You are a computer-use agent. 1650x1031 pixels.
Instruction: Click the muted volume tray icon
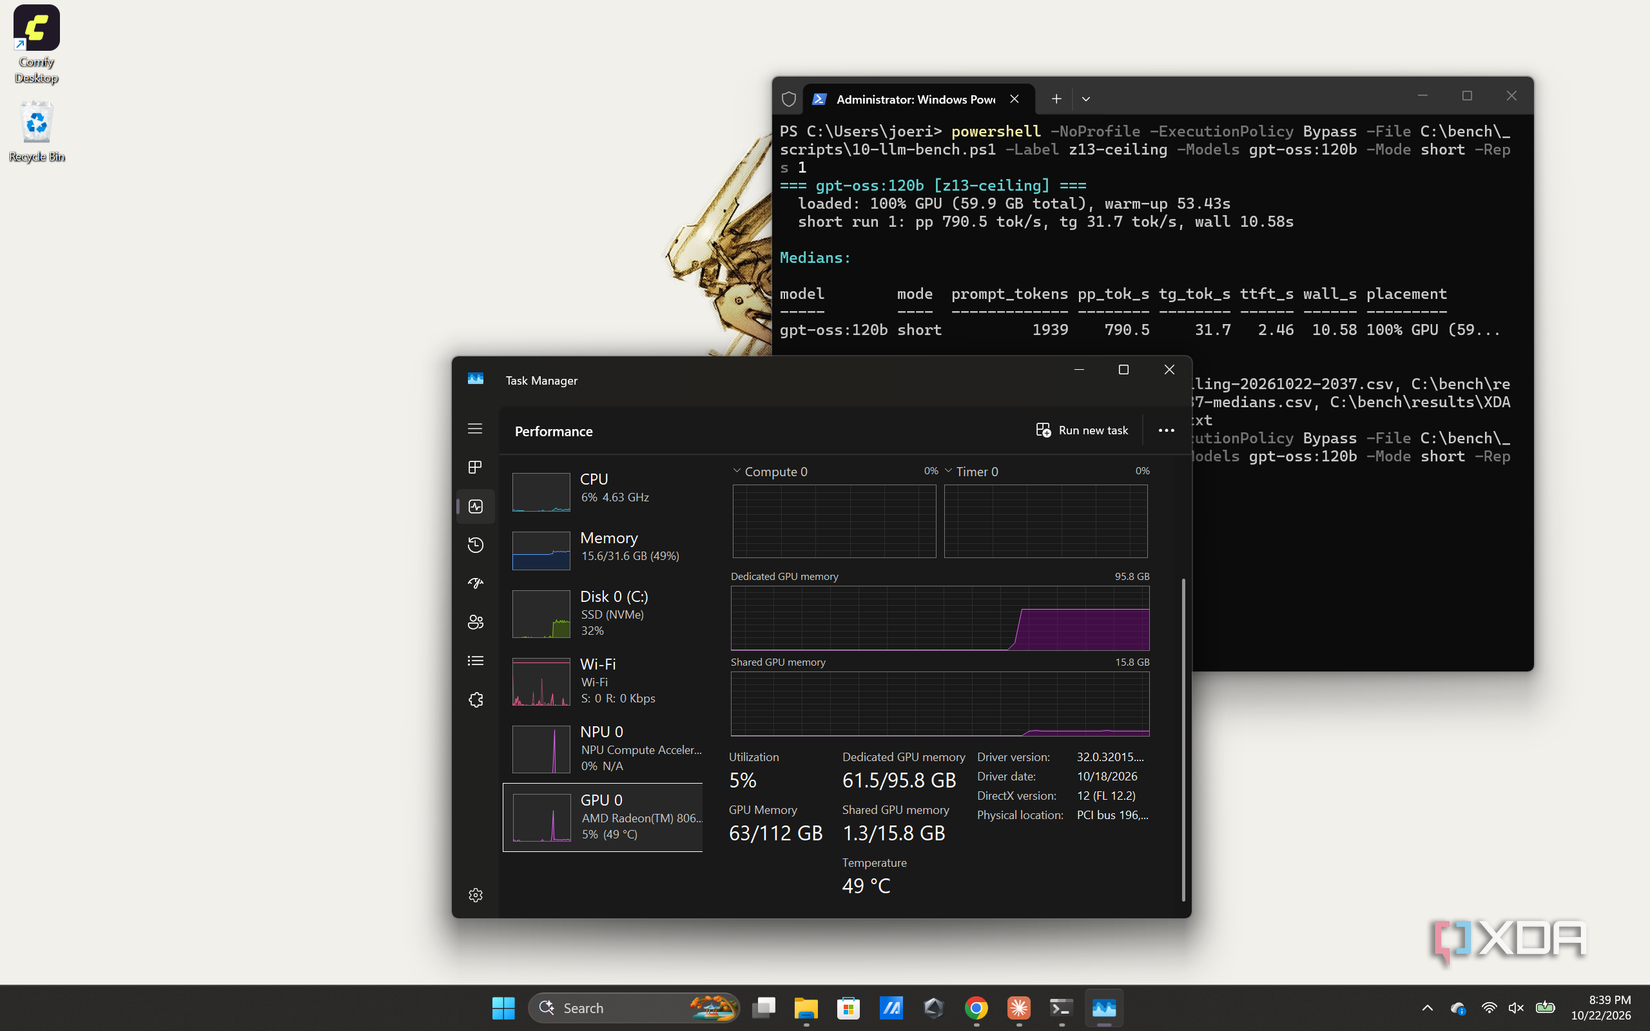(1516, 1008)
